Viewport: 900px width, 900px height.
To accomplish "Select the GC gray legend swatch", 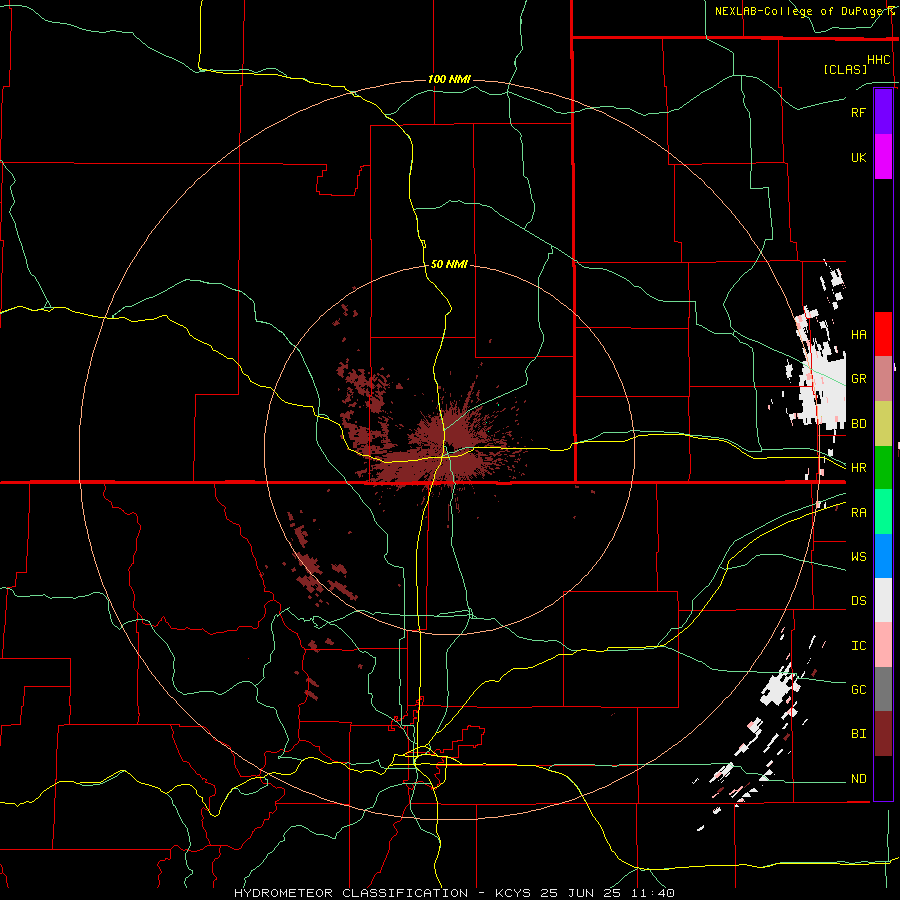I will point(883,689).
